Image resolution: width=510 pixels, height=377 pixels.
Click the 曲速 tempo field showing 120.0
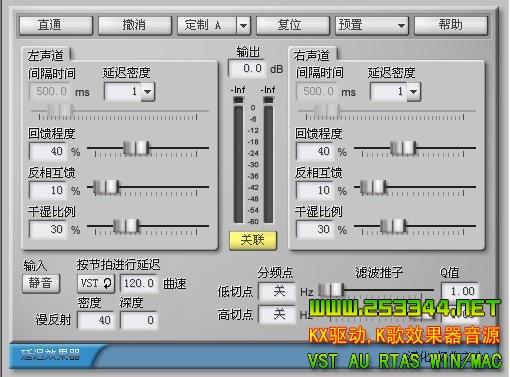(139, 283)
